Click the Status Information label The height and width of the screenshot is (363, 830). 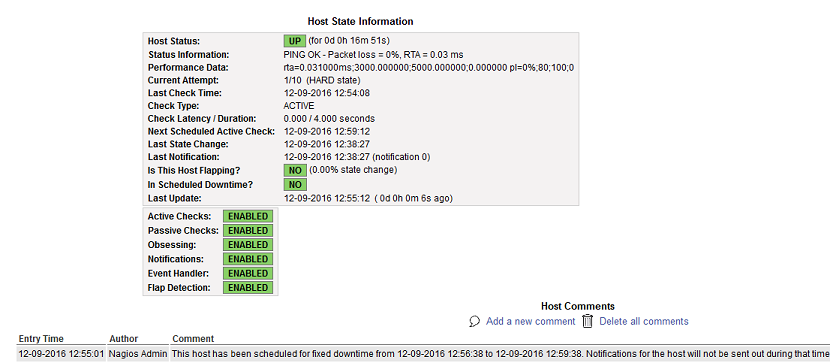tap(188, 55)
